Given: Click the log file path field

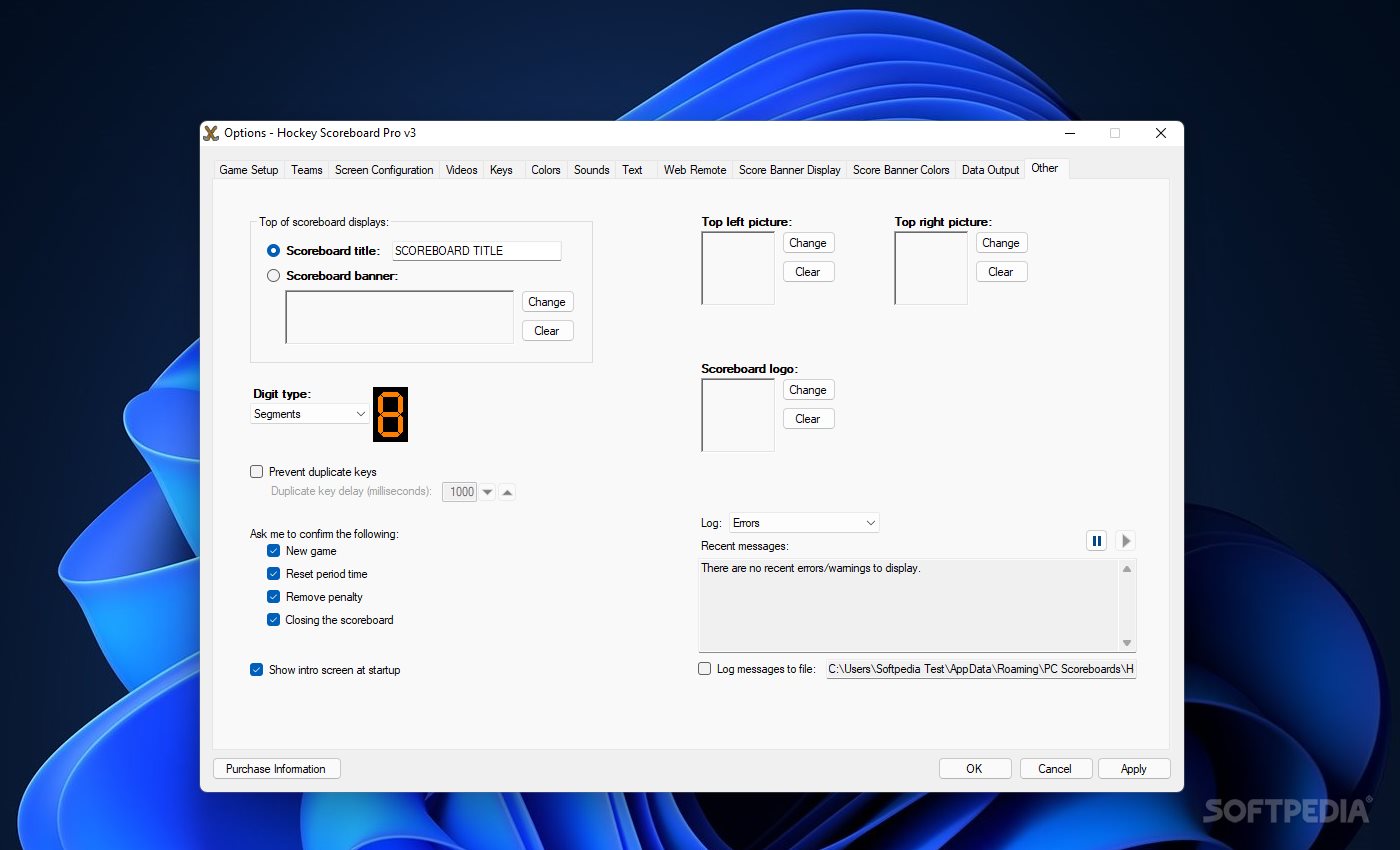Looking at the screenshot, I should point(981,669).
